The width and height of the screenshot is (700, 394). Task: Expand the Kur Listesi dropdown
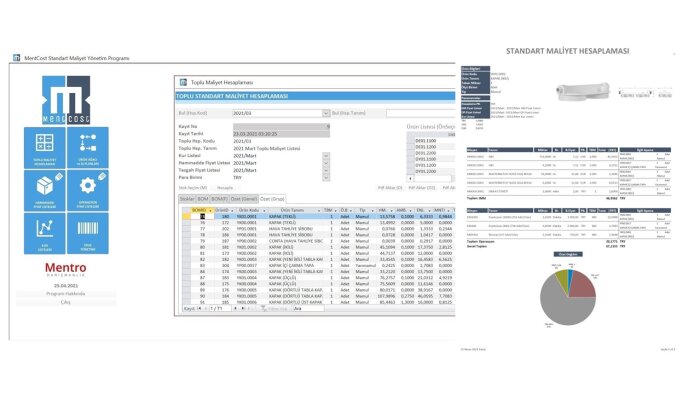pos(326,156)
